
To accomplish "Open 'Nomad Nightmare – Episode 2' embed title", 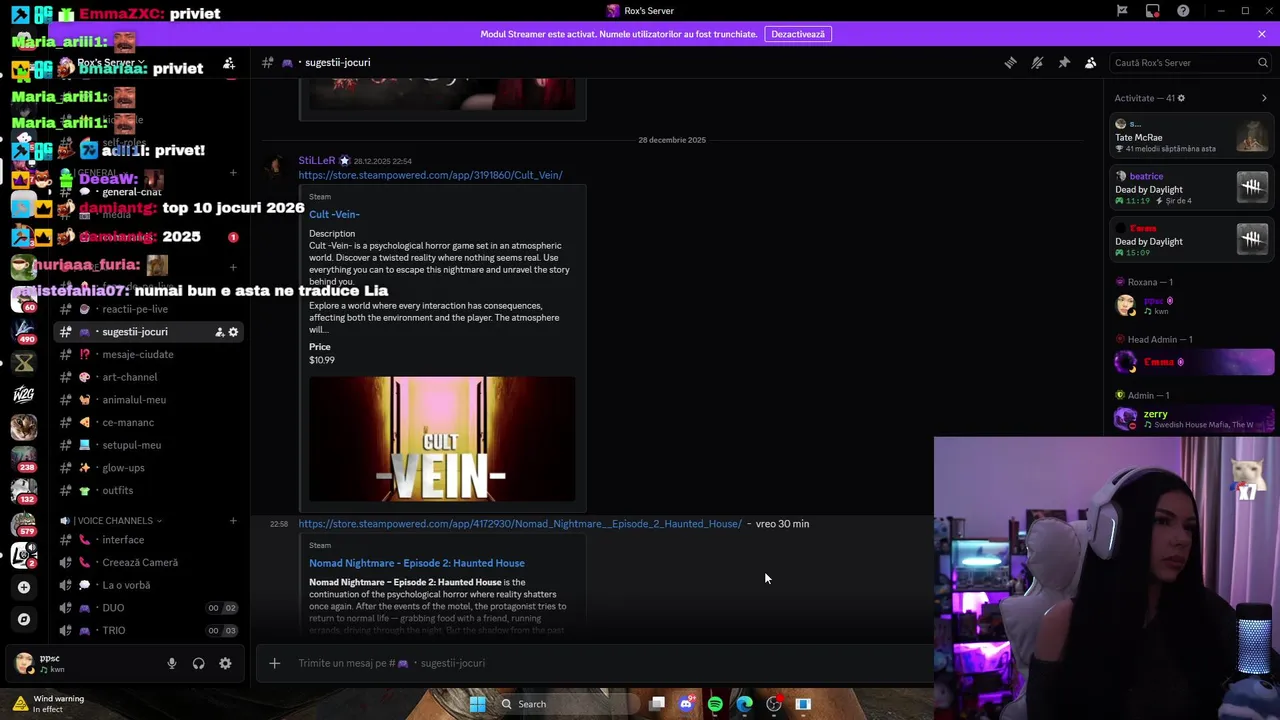I will pos(417,563).
